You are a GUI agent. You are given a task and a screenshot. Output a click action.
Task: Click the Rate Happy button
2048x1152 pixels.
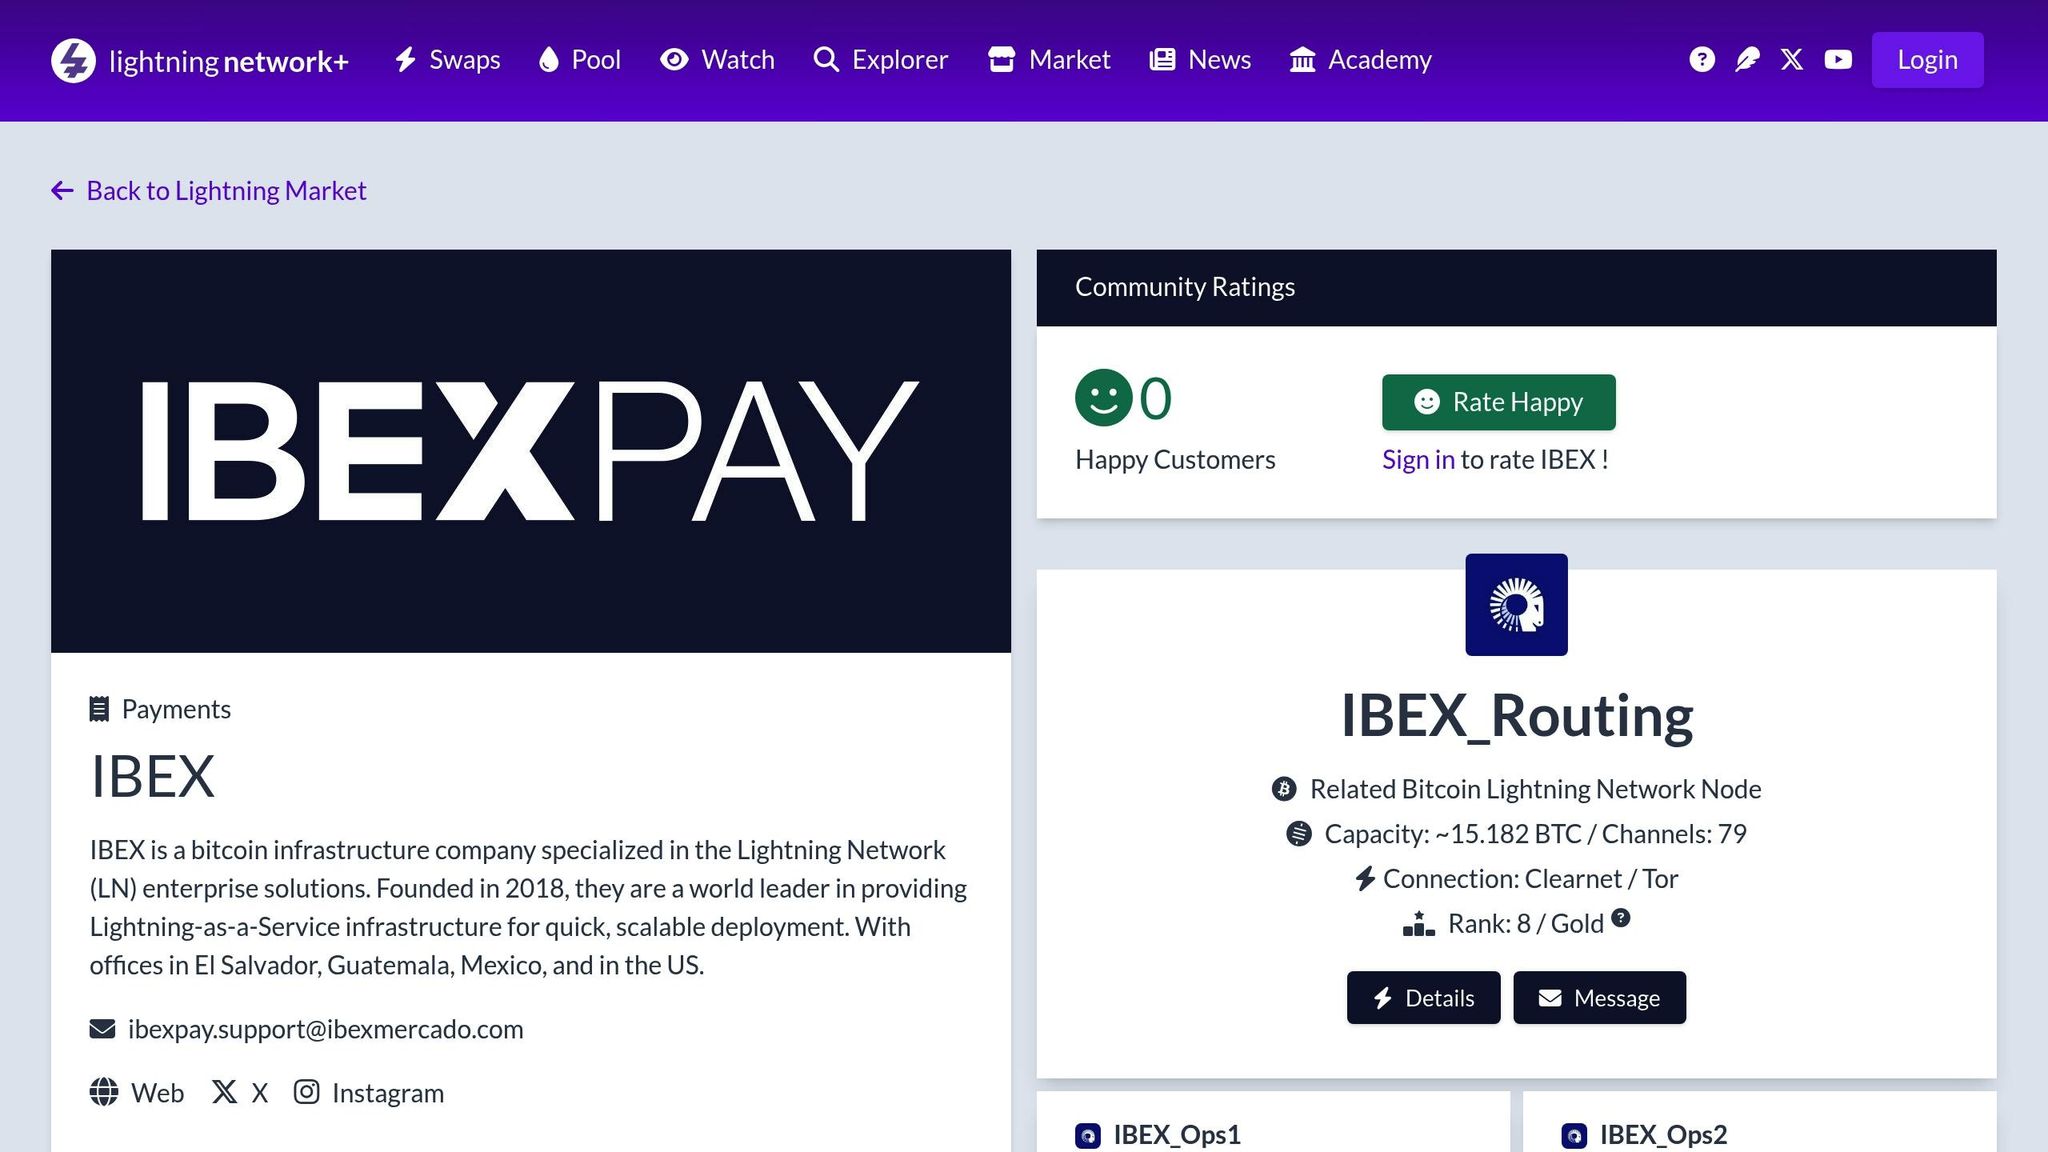point(1498,402)
